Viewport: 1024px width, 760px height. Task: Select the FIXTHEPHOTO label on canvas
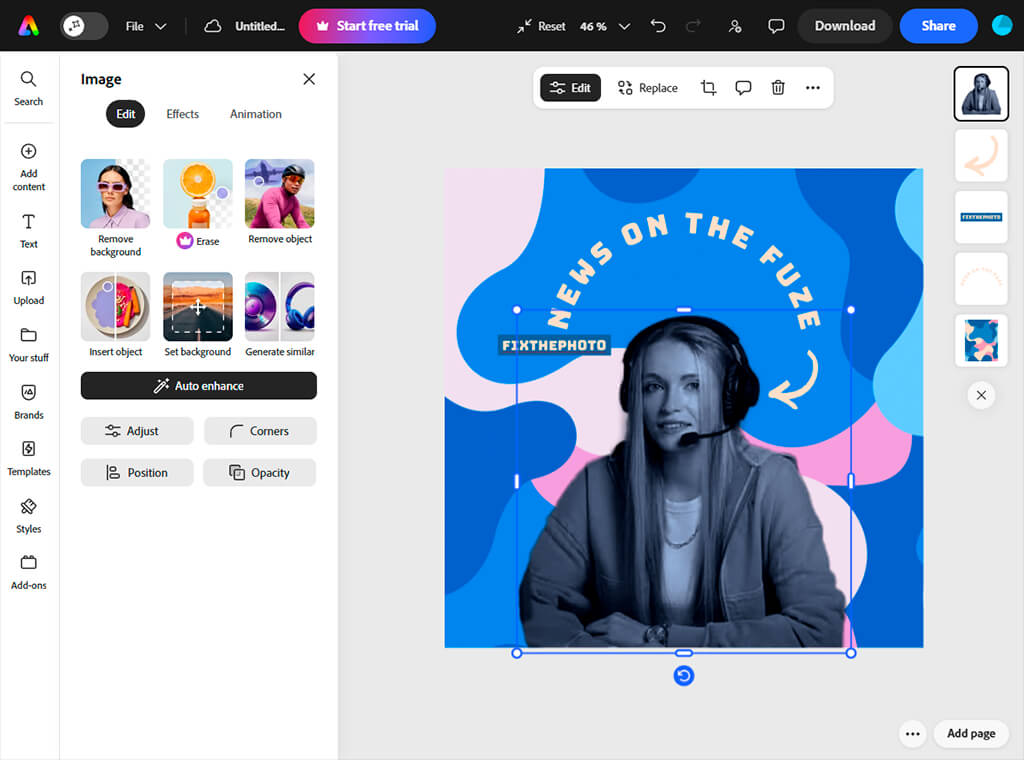click(x=554, y=345)
